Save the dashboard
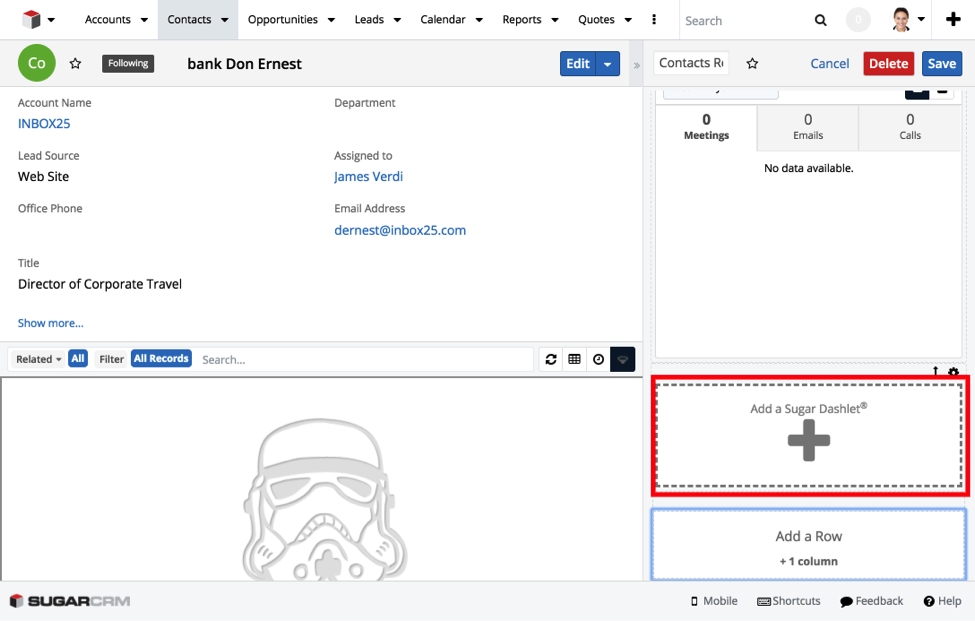Viewport: 975px width, 621px height. (941, 63)
